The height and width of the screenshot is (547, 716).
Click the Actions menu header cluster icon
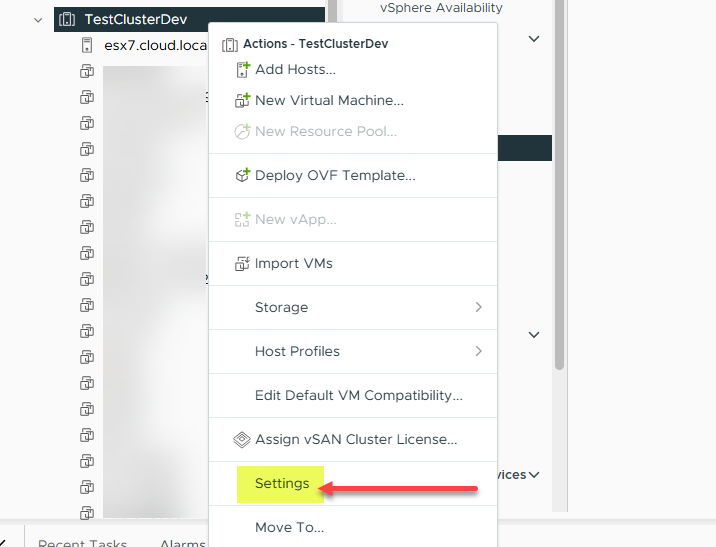pos(230,45)
